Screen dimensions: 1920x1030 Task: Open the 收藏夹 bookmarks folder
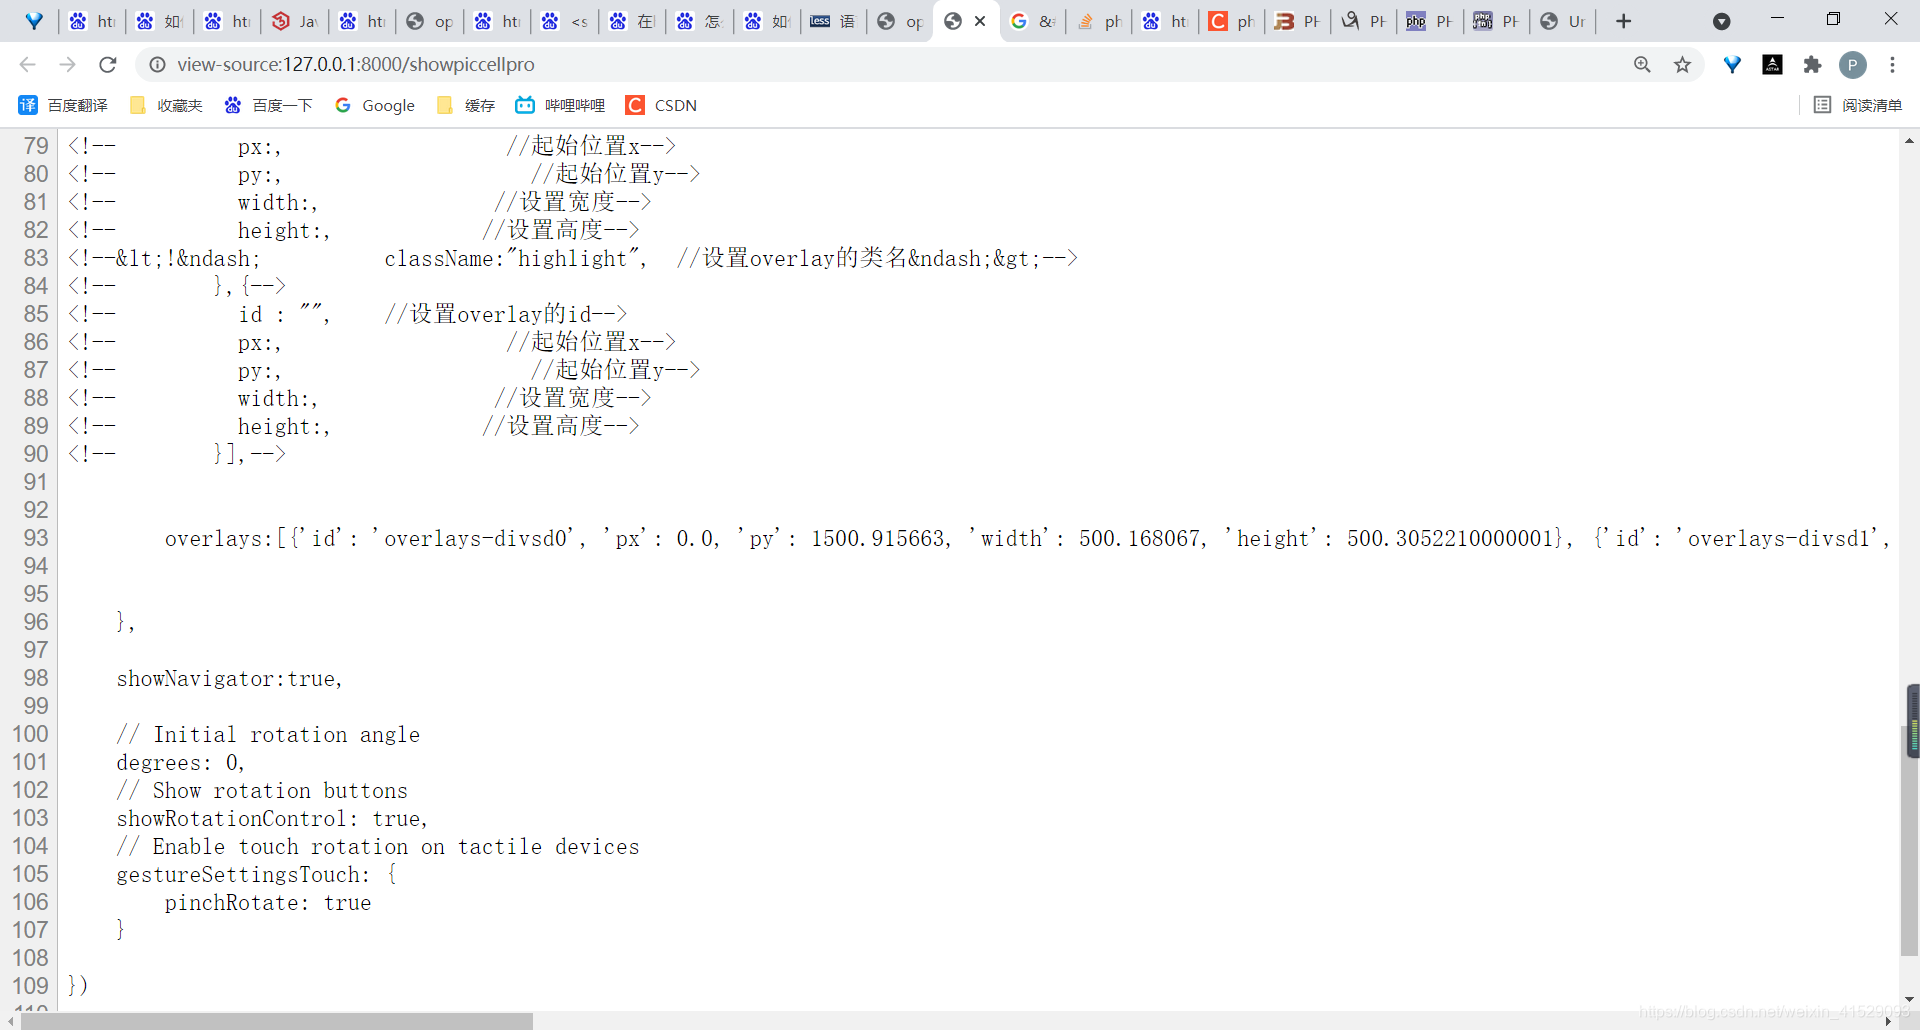[166, 105]
